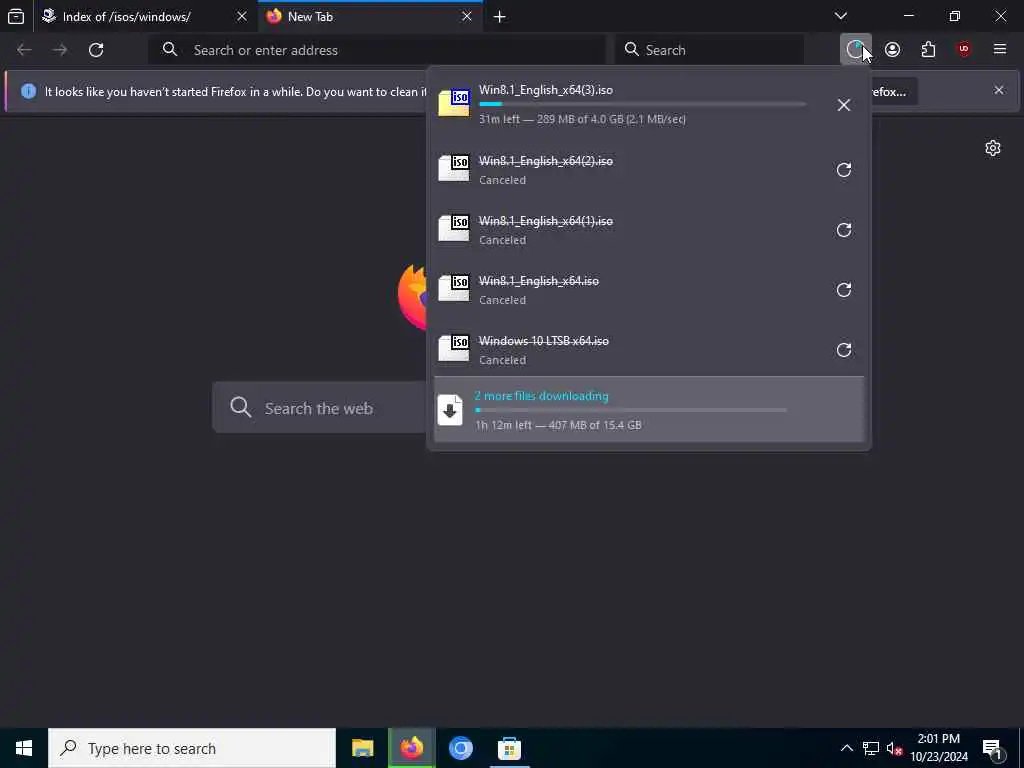The image size is (1024, 768).
Task: Click the uBlock Origin shield icon
Action: coord(964,50)
